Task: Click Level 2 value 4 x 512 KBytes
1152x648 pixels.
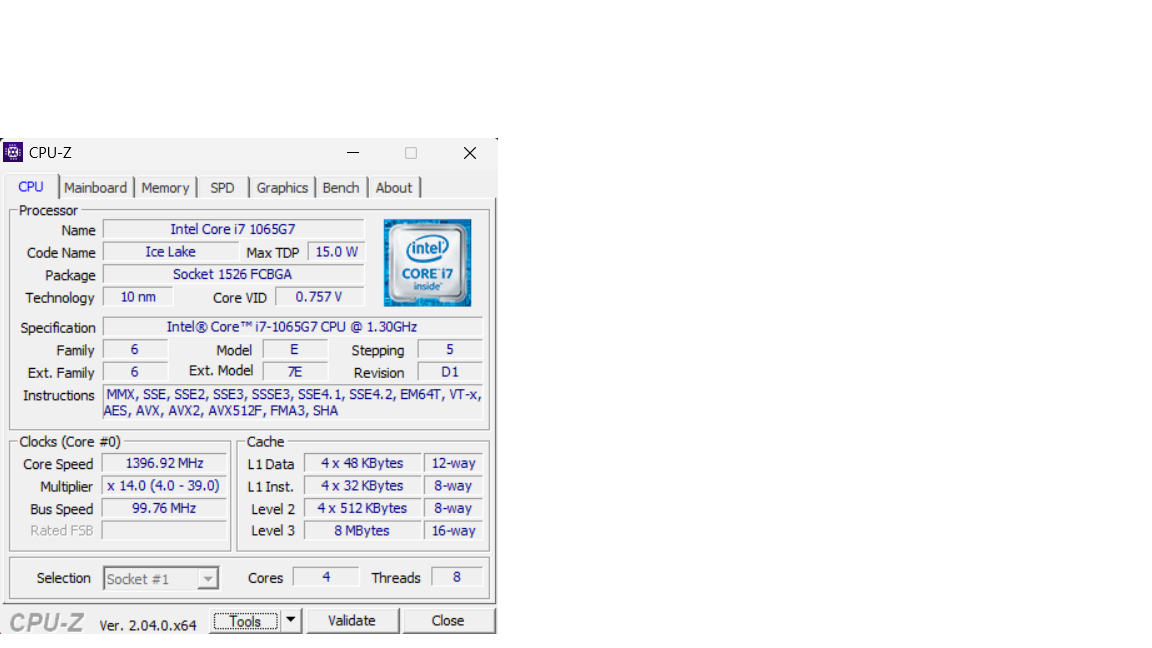Action: (x=362, y=508)
